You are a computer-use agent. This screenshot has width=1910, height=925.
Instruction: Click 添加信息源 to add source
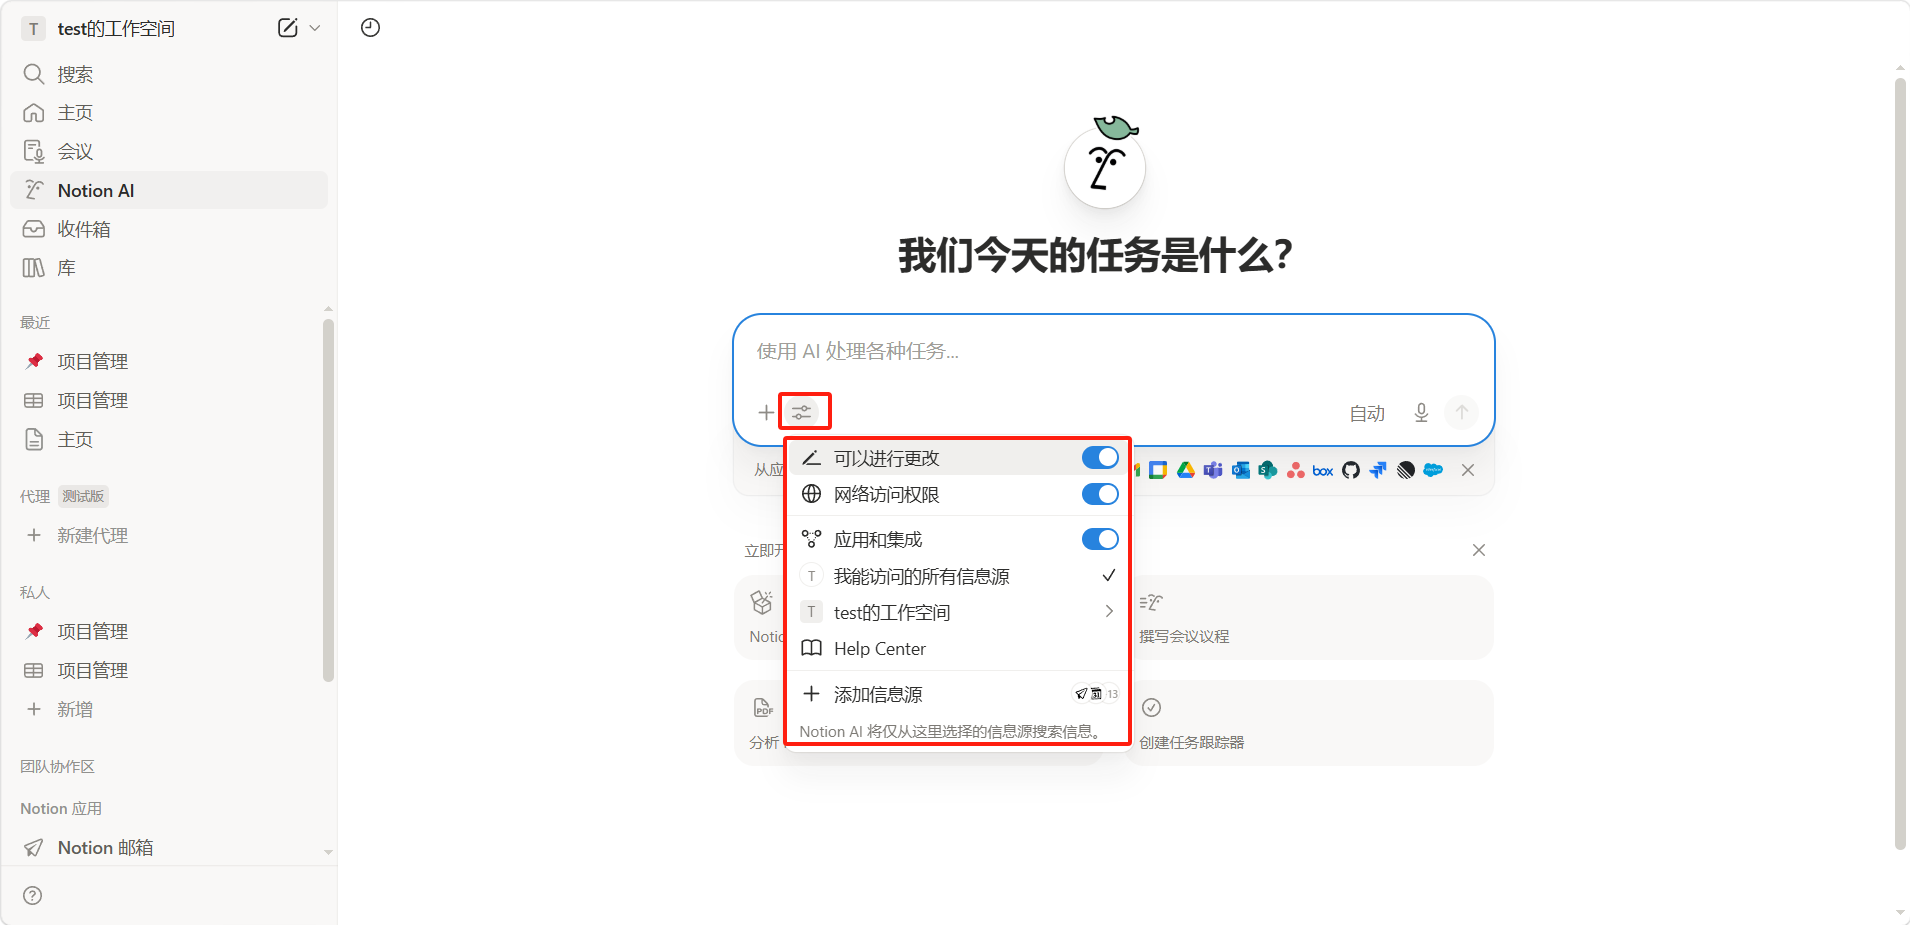coord(878,694)
